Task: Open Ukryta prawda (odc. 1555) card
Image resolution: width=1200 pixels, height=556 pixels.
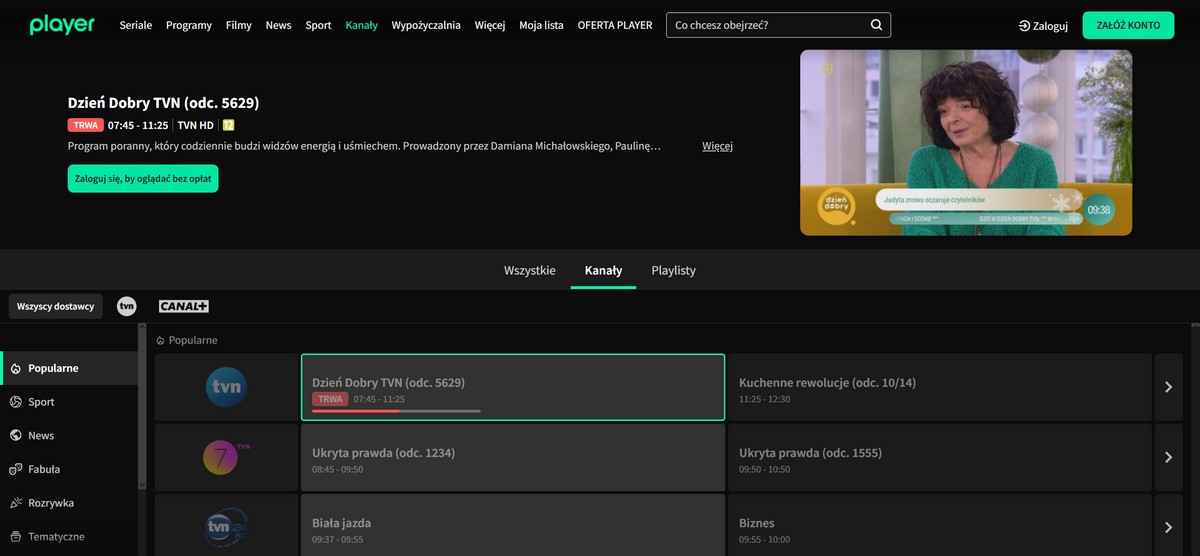Action: (940, 457)
